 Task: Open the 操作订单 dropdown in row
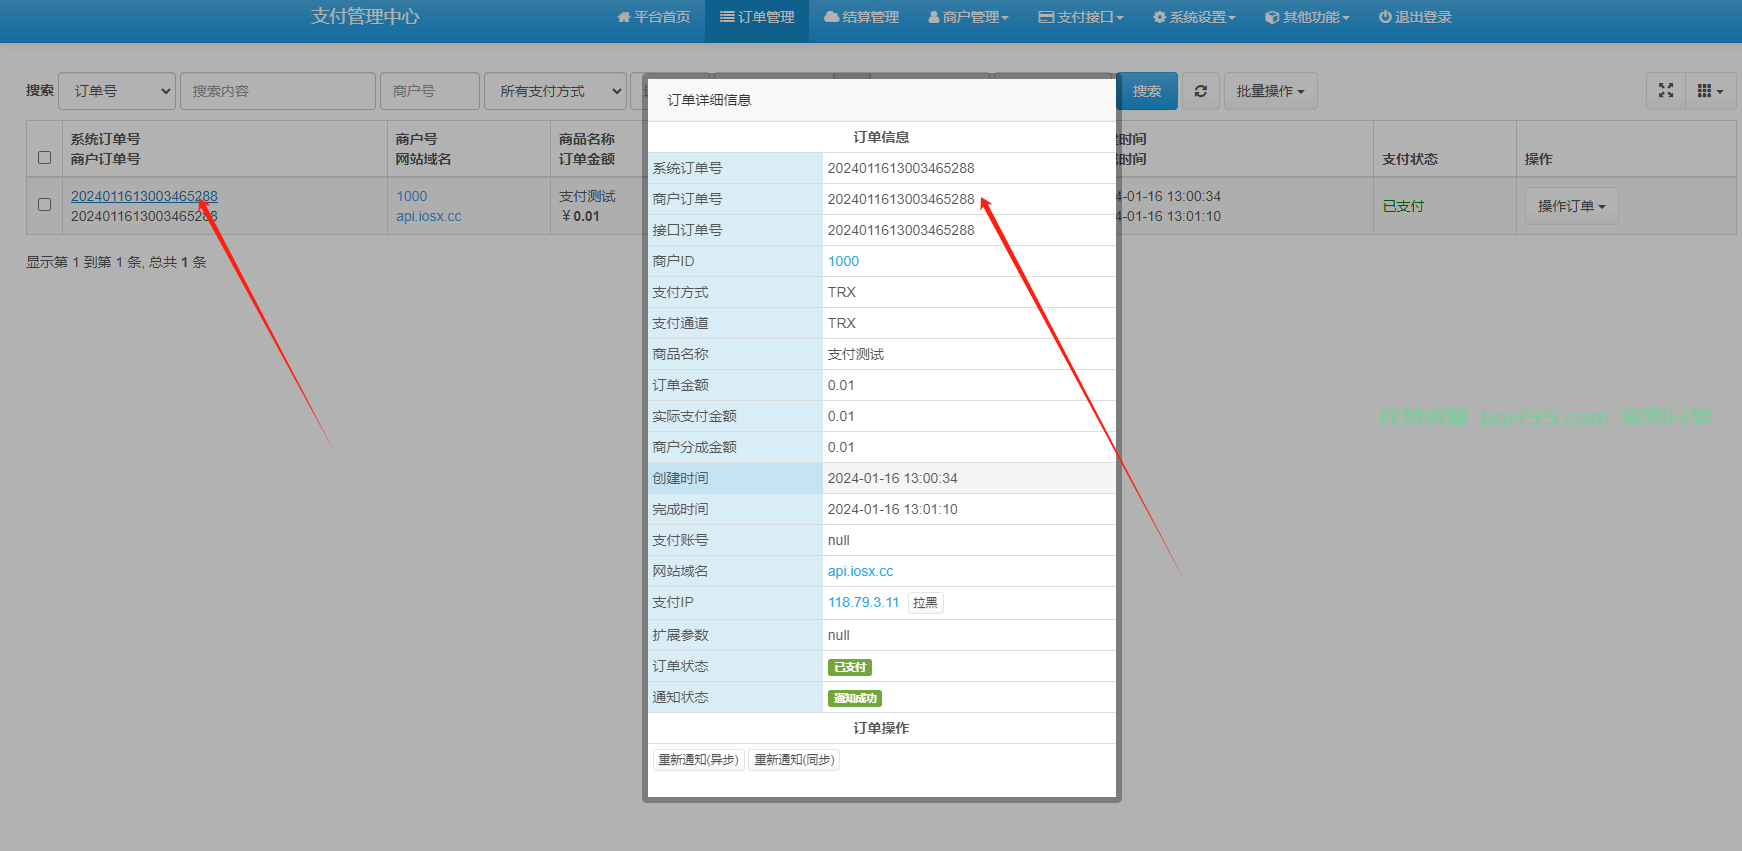1572,206
